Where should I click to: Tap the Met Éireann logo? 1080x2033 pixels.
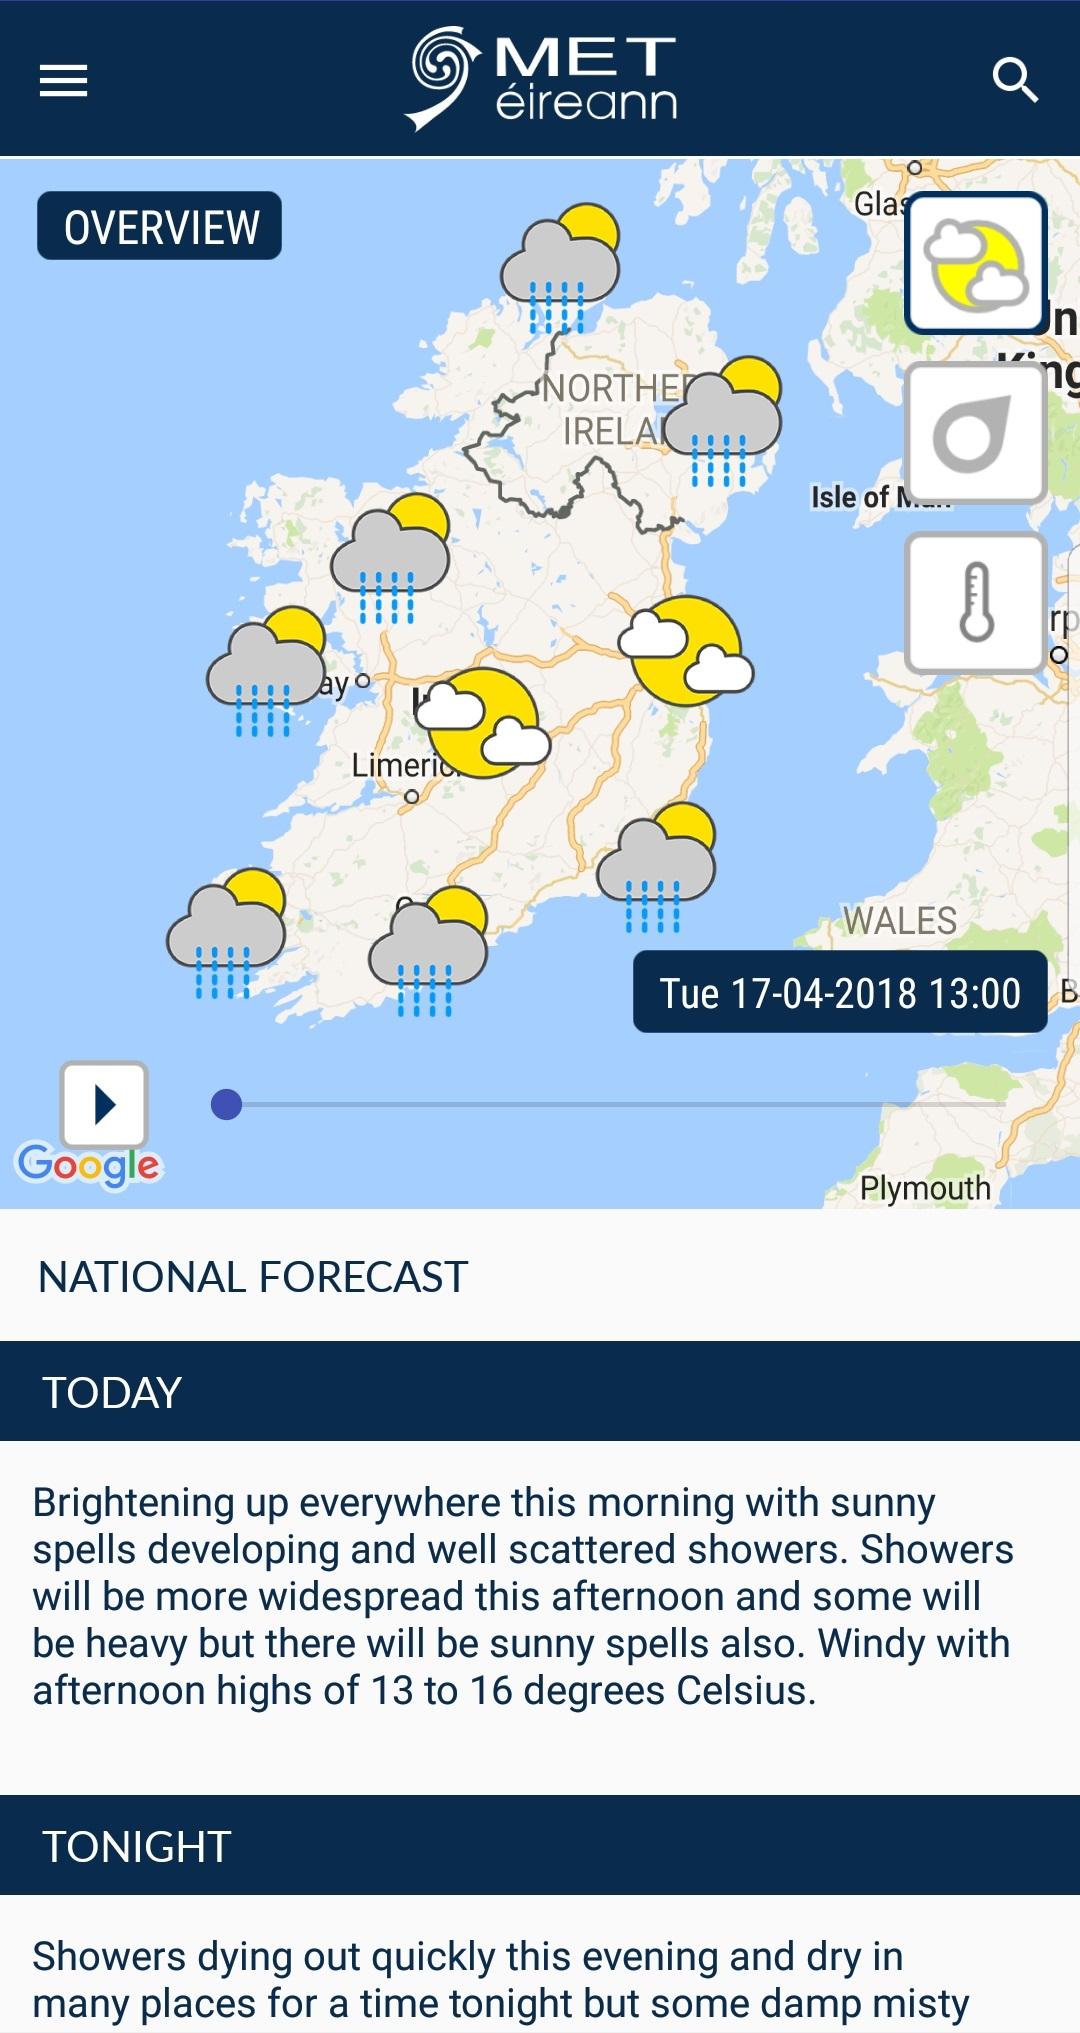(541, 79)
